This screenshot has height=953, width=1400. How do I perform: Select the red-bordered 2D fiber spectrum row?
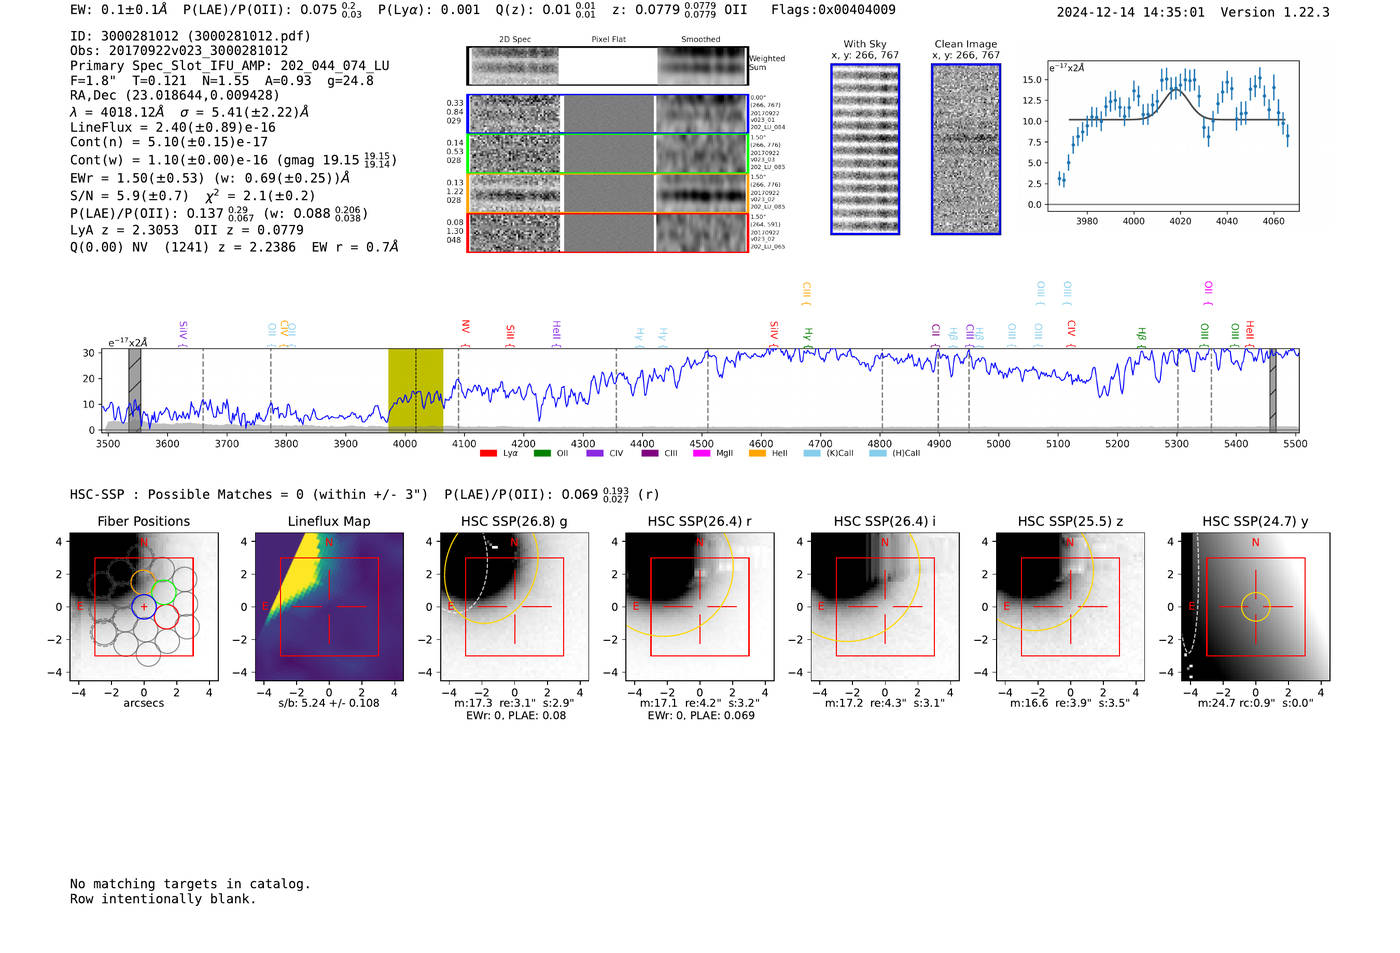608,232
